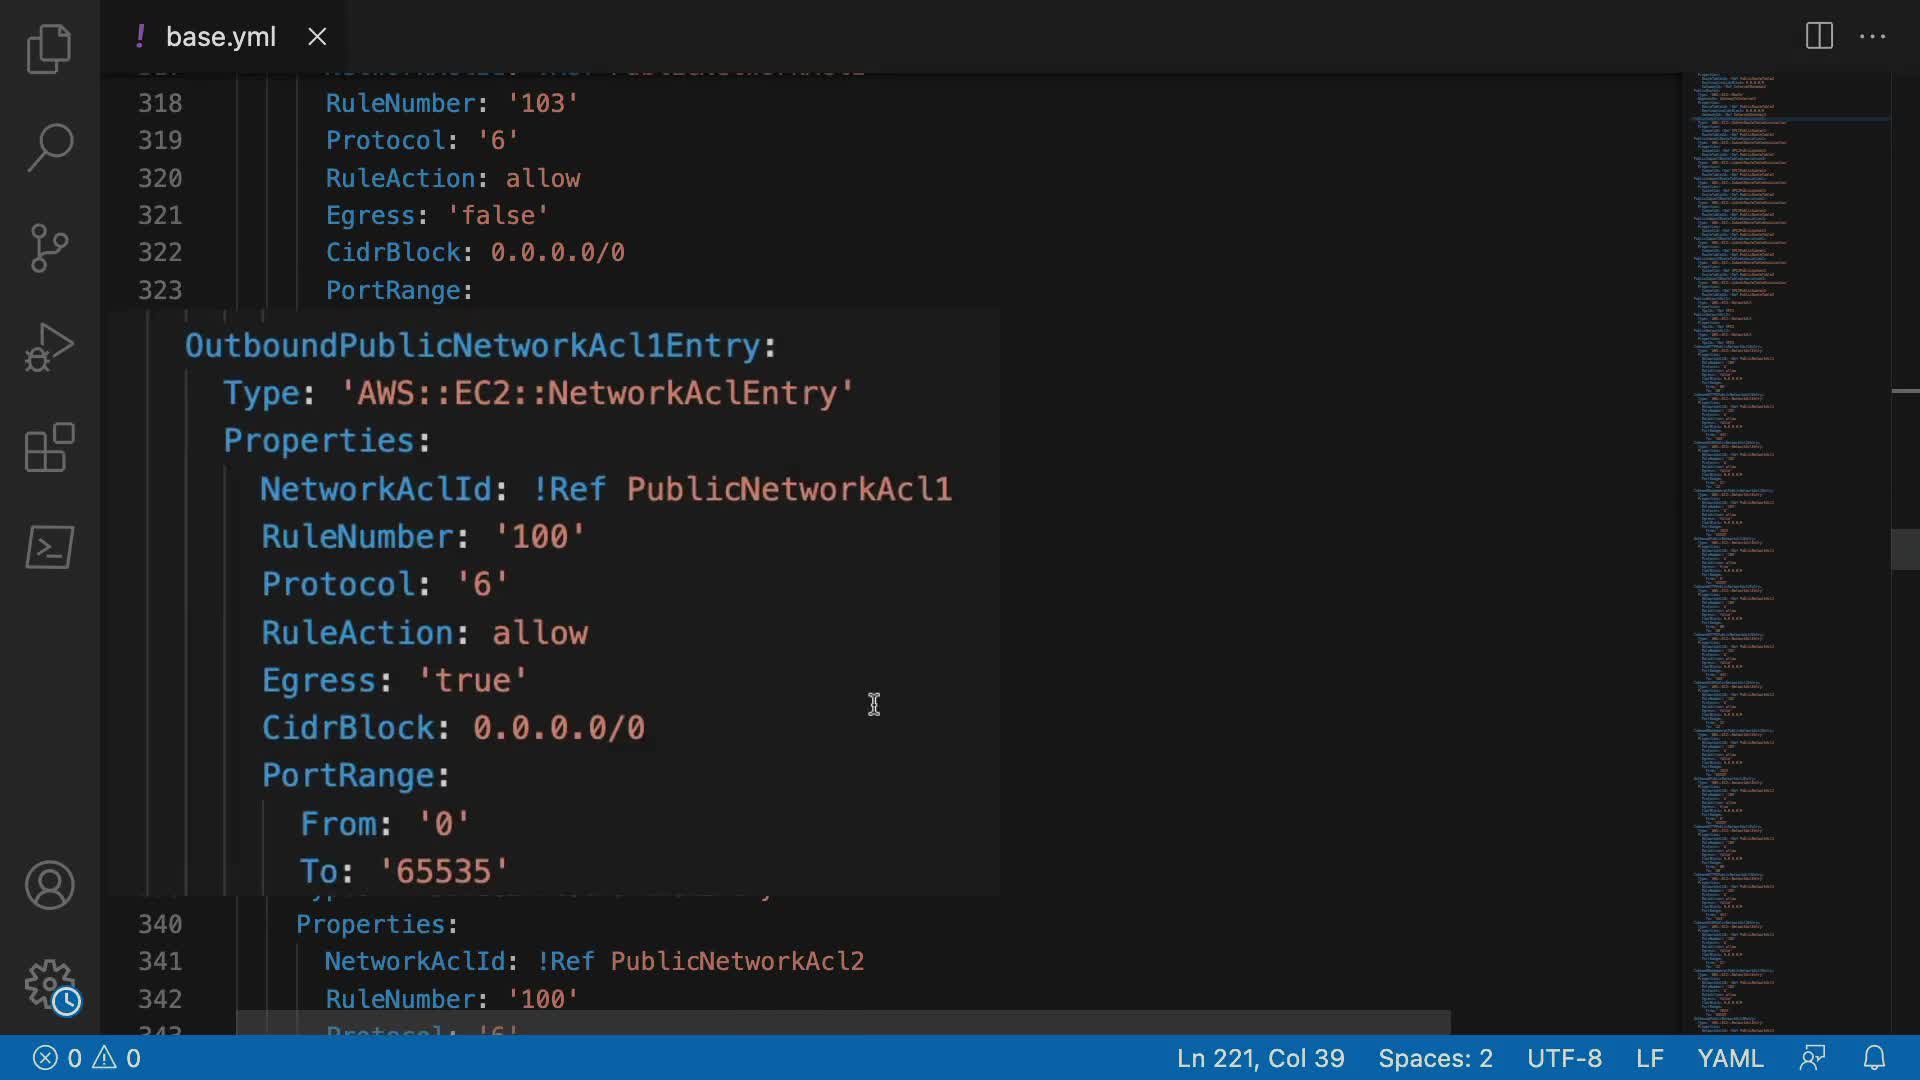The height and width of the screenshot is (1080, 1920).
Task: Split the editor to the right
Action: 1819,37
